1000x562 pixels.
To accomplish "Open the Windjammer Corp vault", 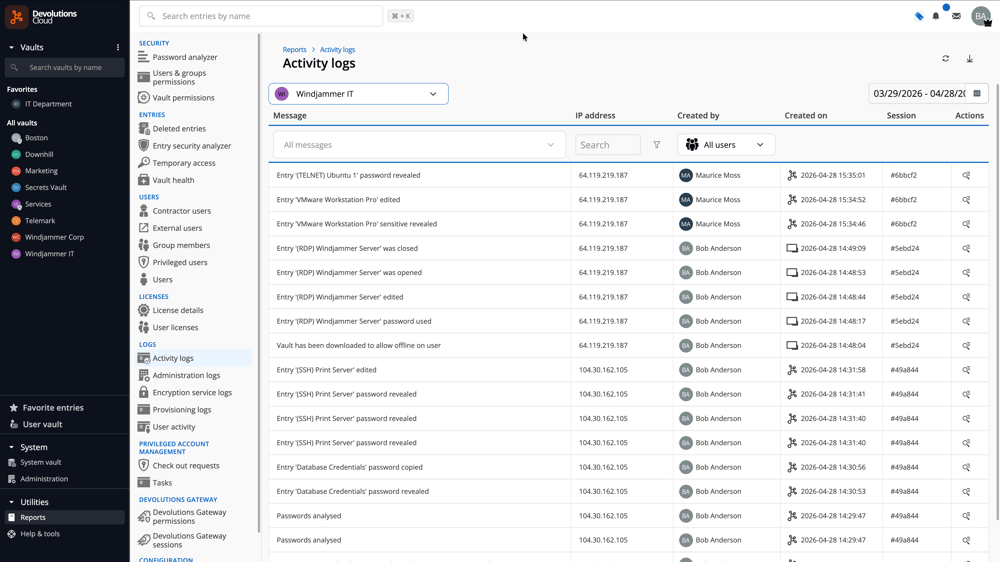I will (x=54, y=237).
